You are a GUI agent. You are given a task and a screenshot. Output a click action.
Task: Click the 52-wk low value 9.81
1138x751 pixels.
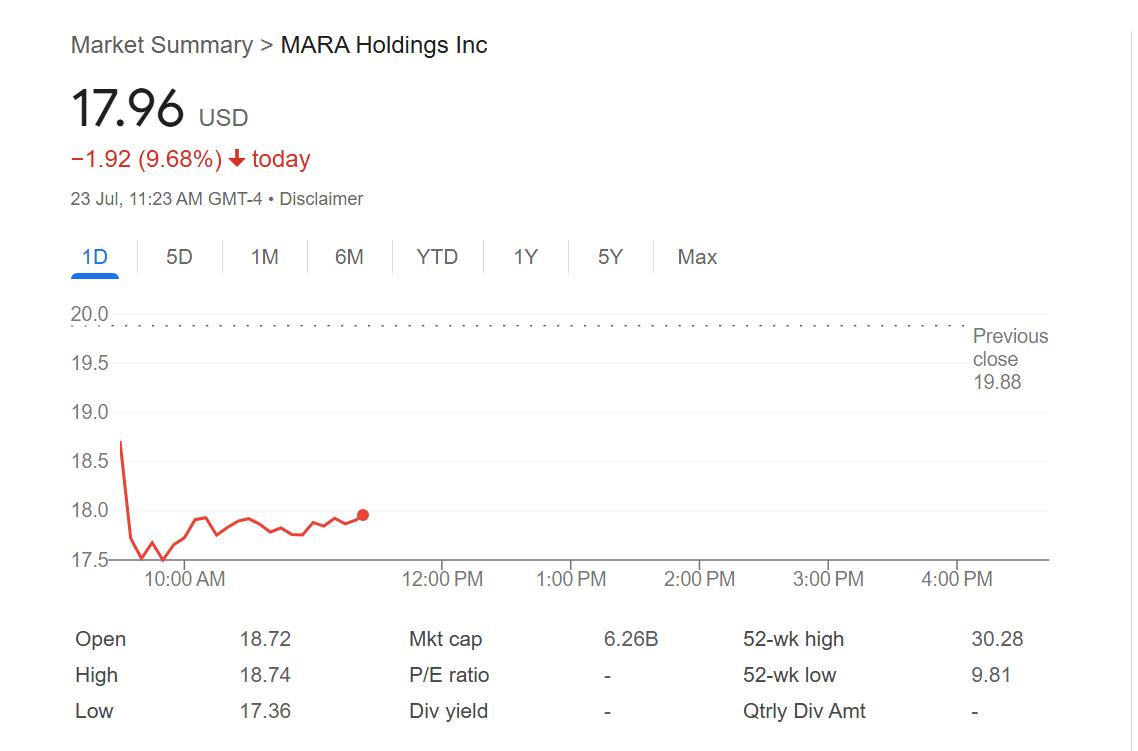click(x=991, y=675)
